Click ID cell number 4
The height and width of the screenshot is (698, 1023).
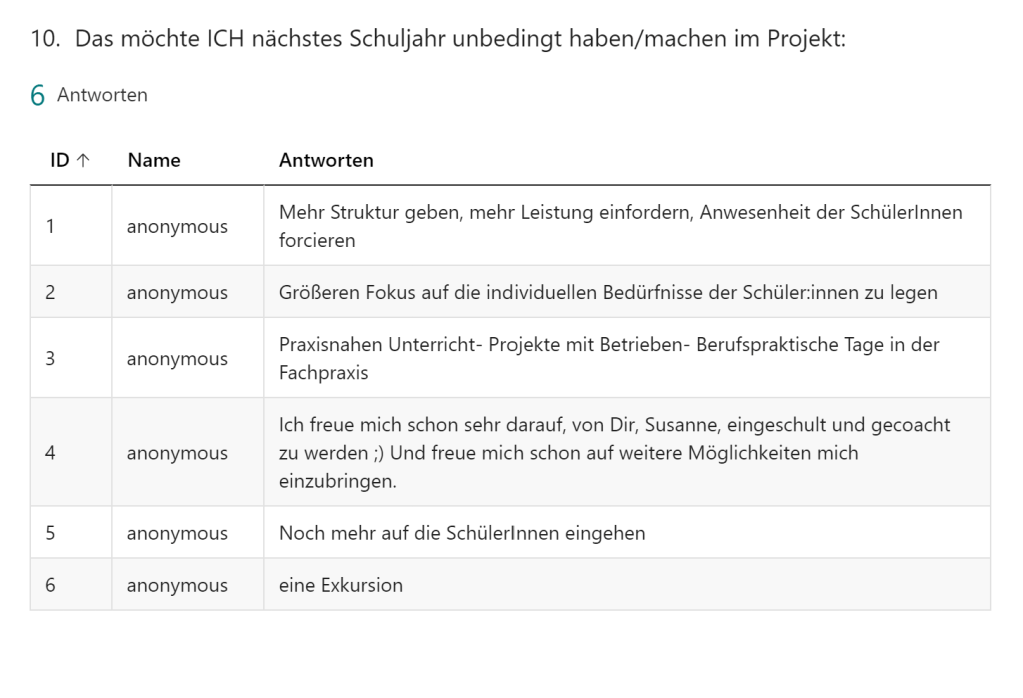50,453
